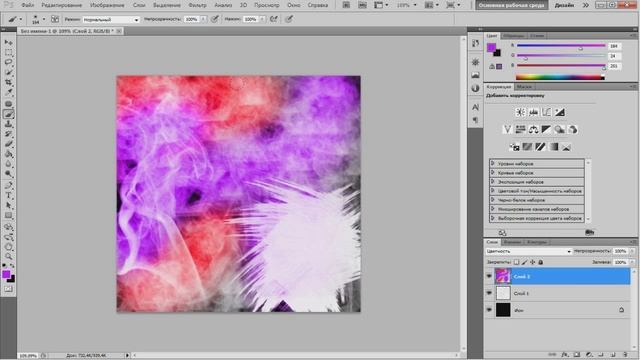
Task: Toggle lock image pixels brush icon
Action: coord(524,262)
